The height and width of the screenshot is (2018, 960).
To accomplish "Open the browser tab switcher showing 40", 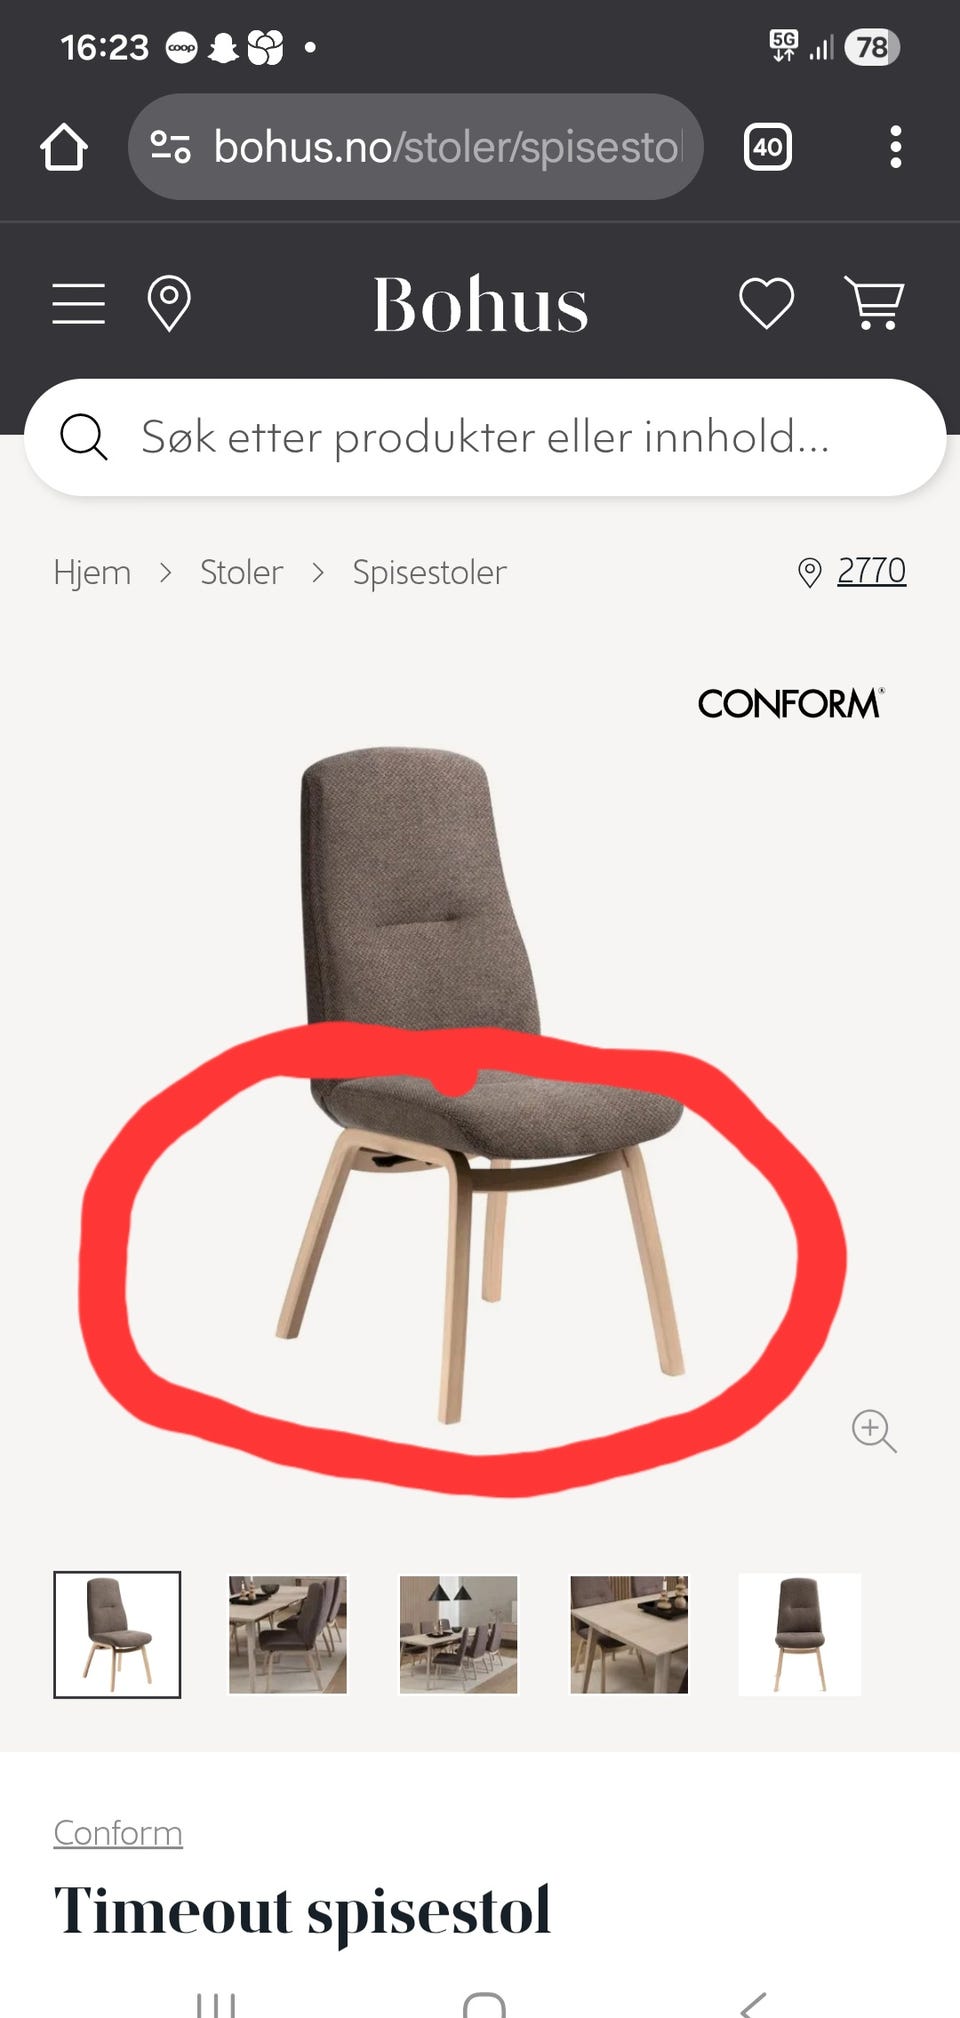I will [768, 147].
